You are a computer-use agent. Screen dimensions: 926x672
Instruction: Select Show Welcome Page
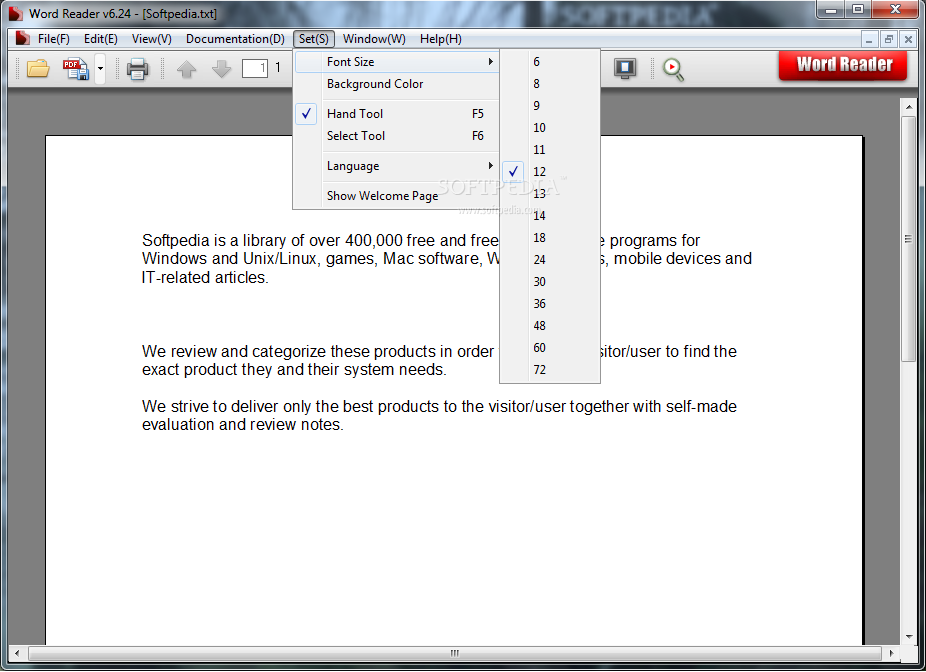click(x=396, y=195)
